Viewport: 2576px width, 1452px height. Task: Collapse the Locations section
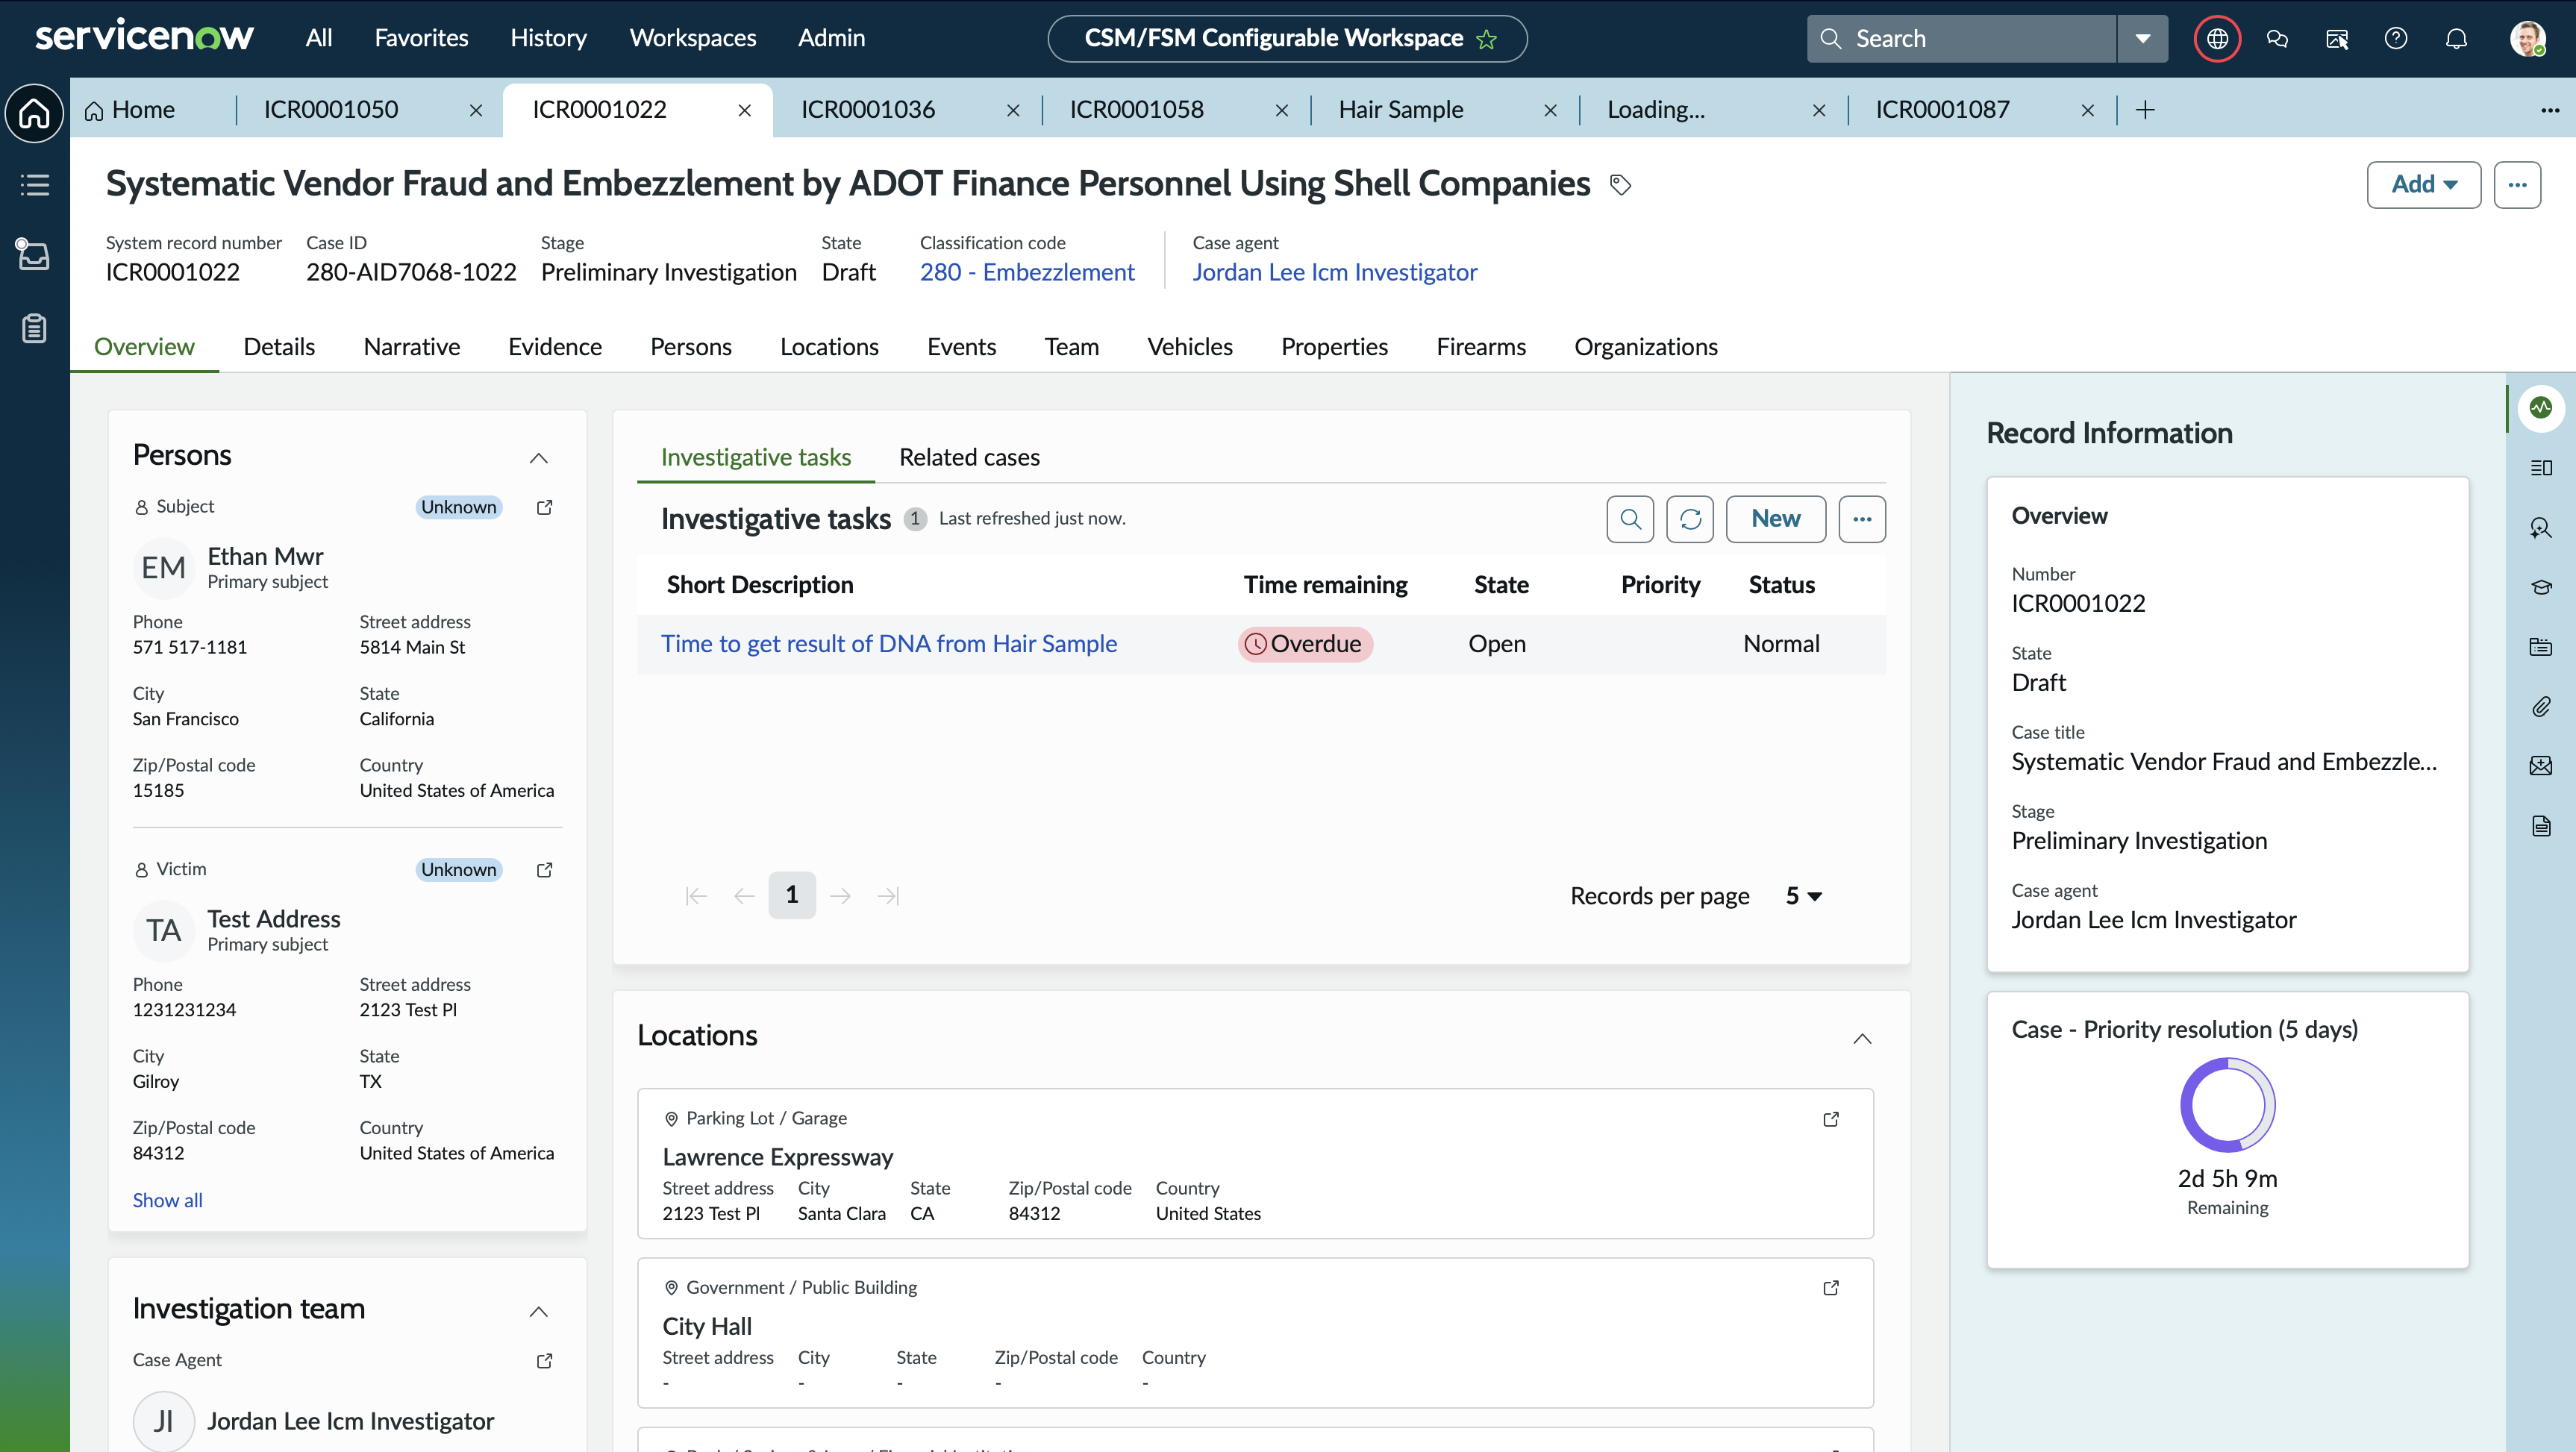pos(1862,1038)
